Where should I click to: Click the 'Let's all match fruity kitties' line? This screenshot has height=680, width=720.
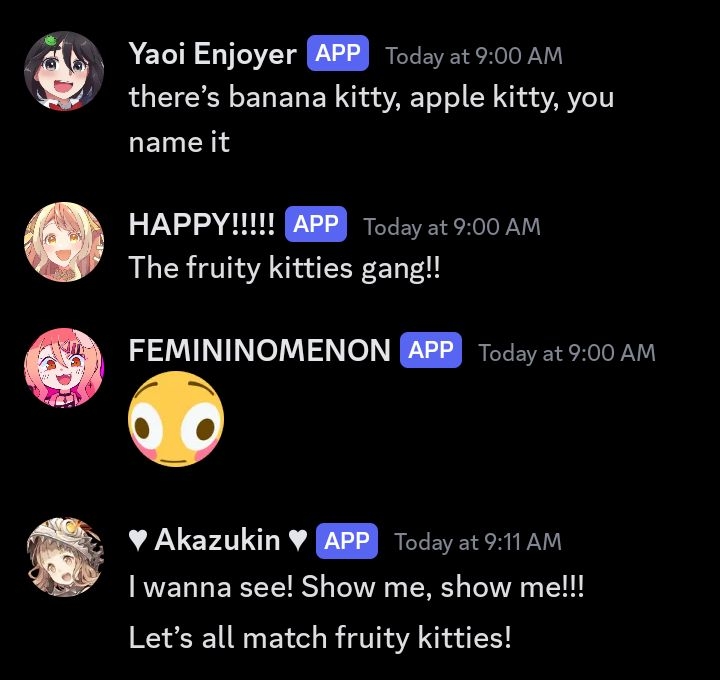point(320,638)
